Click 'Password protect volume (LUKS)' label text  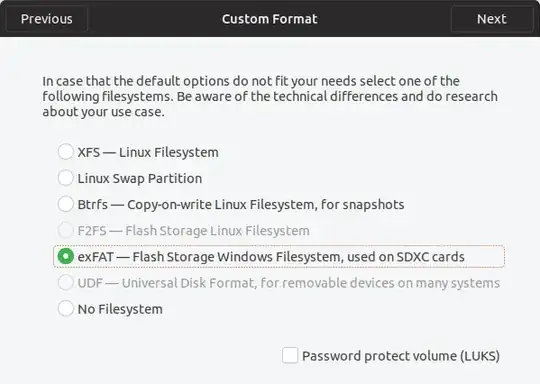pyautogui.click(x=401, y=356)
